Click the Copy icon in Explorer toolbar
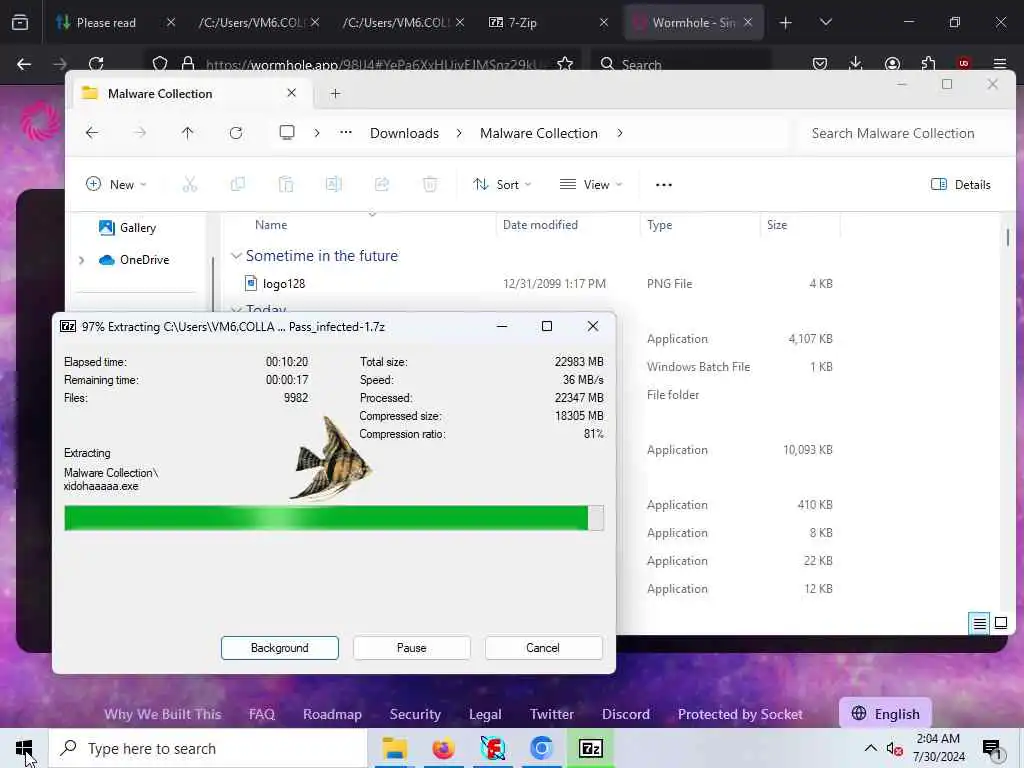Image resolution: width=1024 pixels, height=768 pixels. point(238,185)
